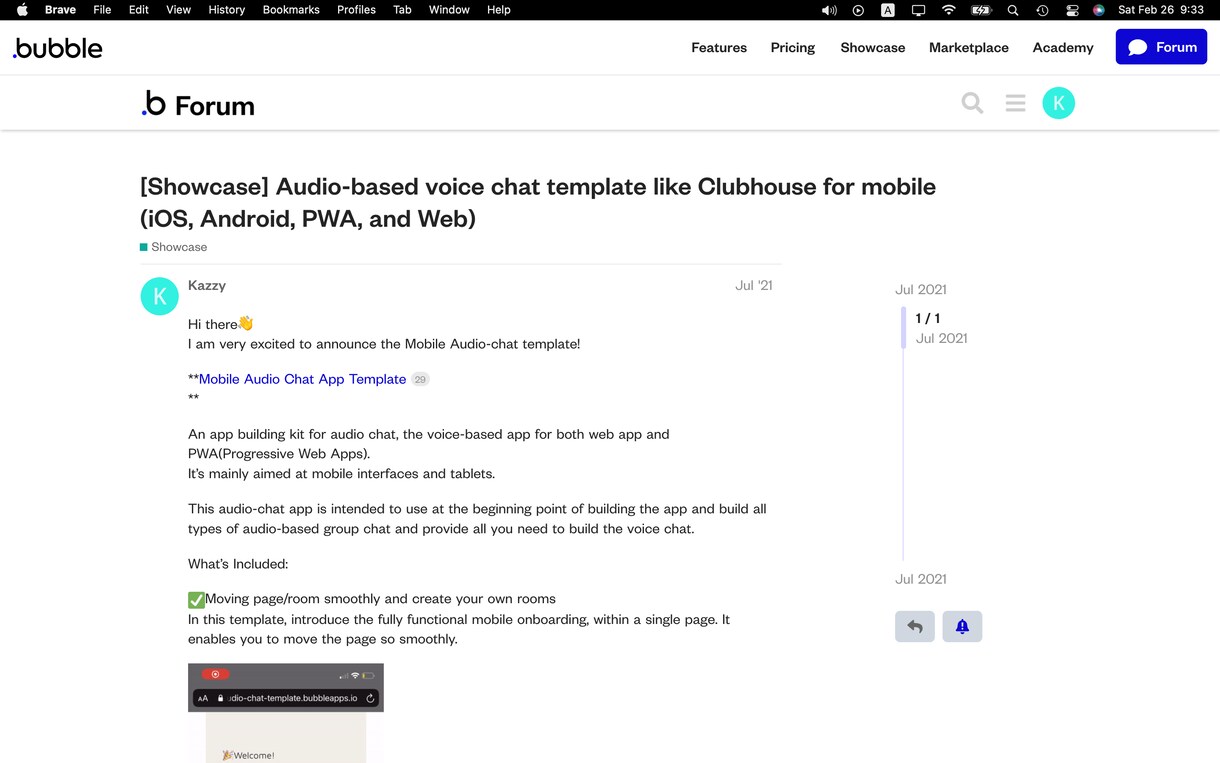Image resolution: width=1220 pixels, height=763 pixels.
Task: Open the Academy page
Action: [1063, 47]
